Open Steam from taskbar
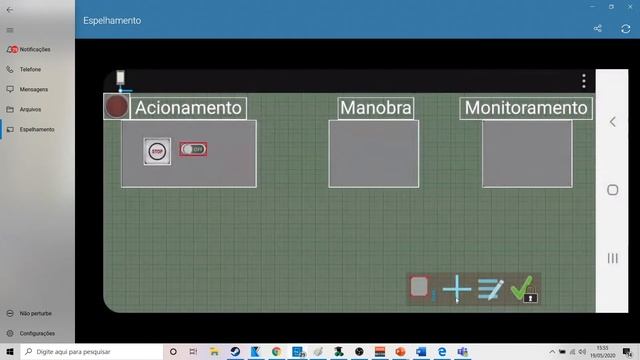This screenshot has width=640, height=360. click(x=235, y=351)
